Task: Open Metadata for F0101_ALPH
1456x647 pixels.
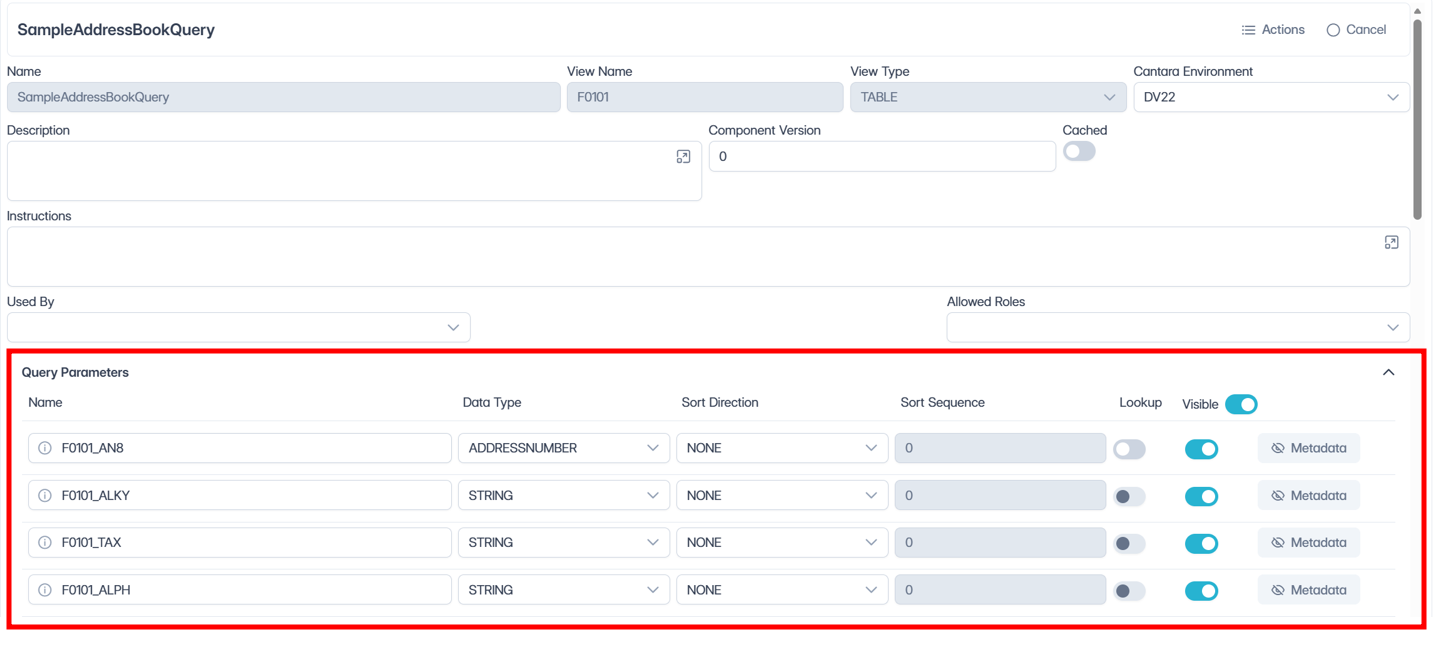Action: (x=1309, y=590)
